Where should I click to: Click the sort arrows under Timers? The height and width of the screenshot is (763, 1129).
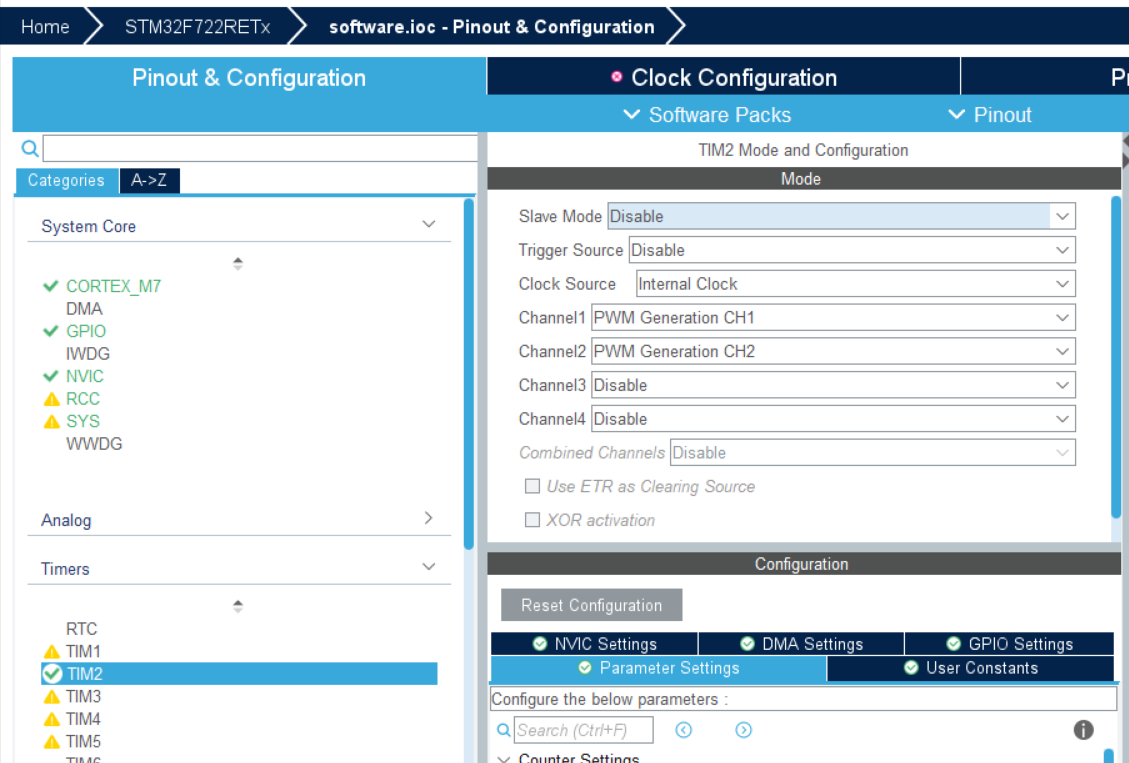click(x=238, y=606)
